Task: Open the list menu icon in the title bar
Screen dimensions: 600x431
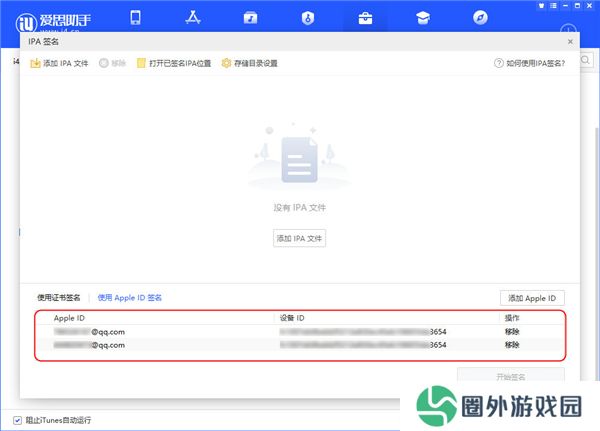Action: click(x=553, y=6)
